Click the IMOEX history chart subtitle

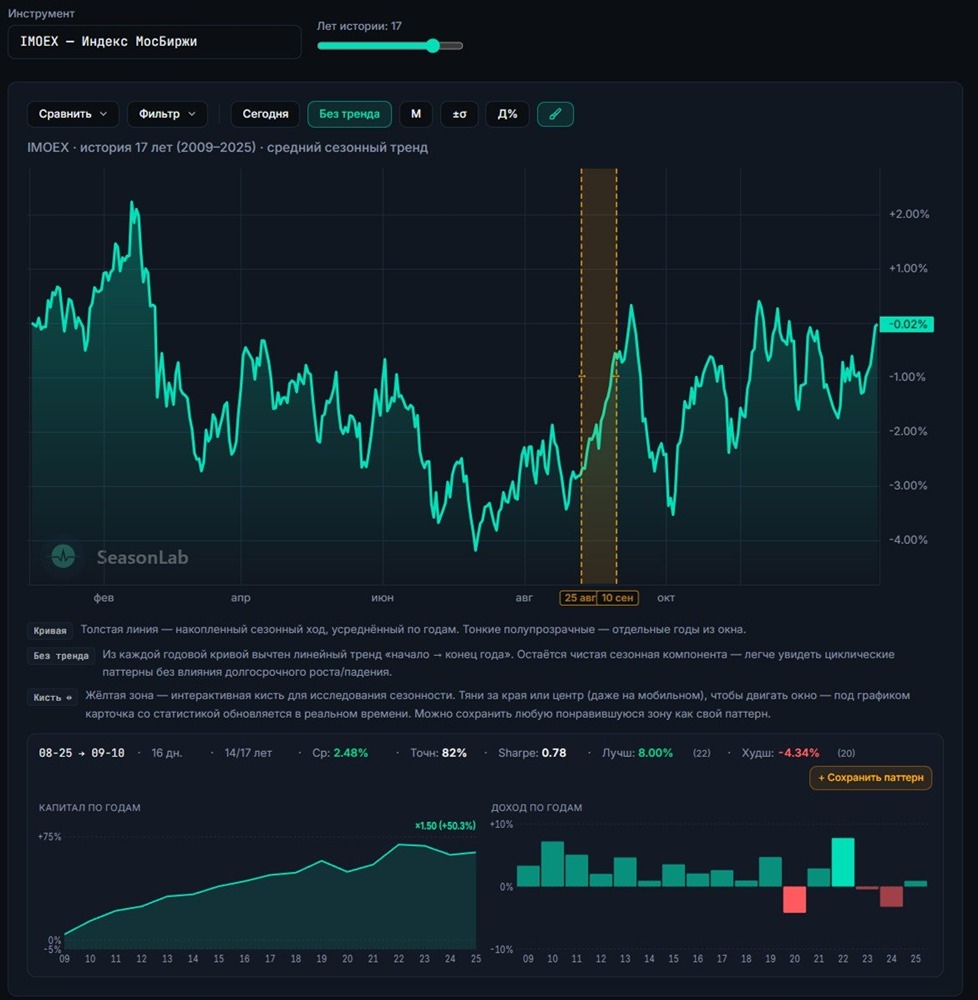[x=228, y=147]
